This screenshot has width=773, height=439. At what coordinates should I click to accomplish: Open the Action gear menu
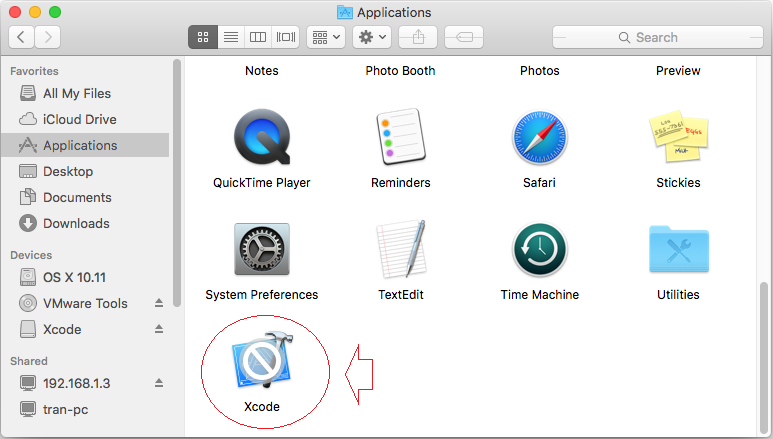coord(372,37)
